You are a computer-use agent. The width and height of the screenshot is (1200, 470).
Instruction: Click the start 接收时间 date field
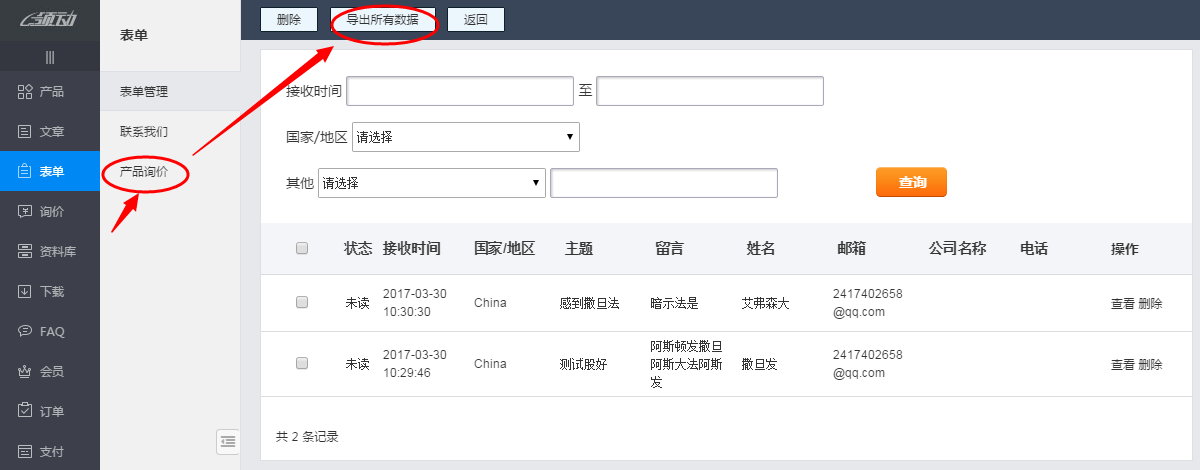459,91
